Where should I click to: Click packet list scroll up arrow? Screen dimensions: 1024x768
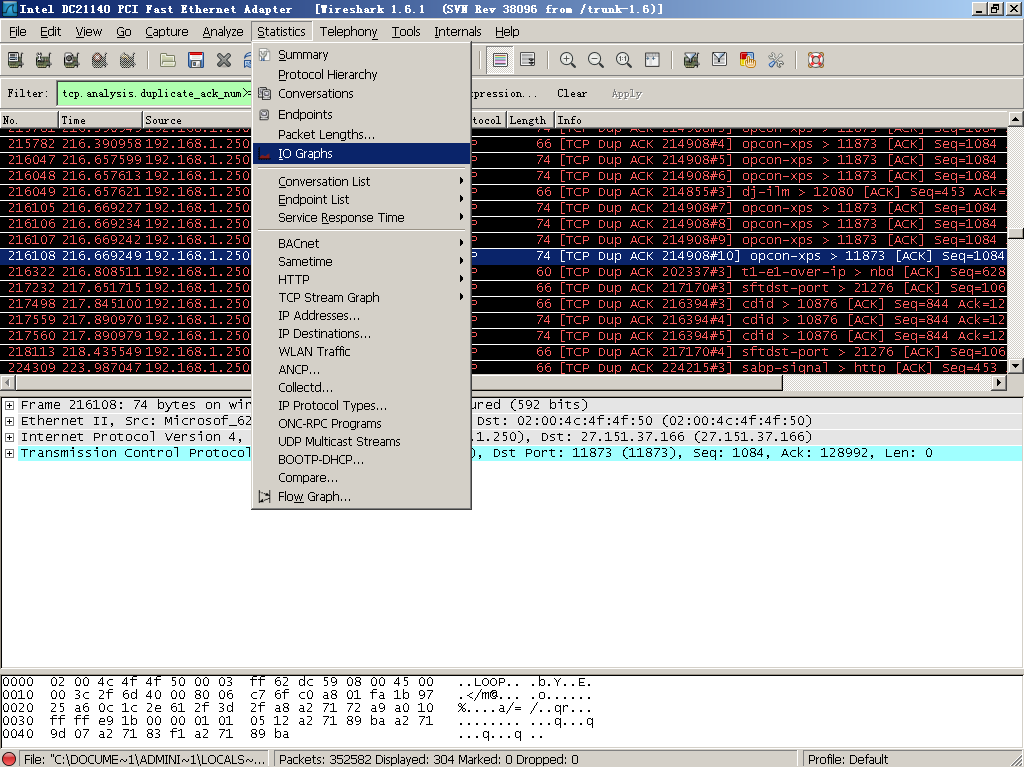1016,119
